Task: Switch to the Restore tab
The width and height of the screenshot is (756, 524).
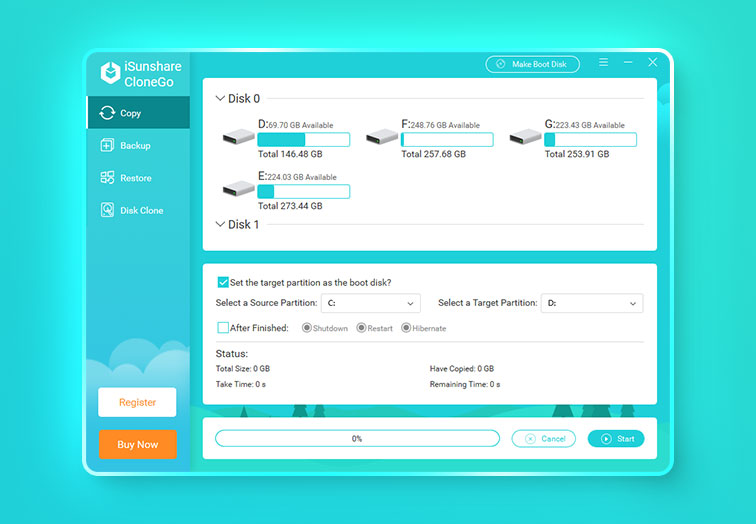Action: coord(138,178)
